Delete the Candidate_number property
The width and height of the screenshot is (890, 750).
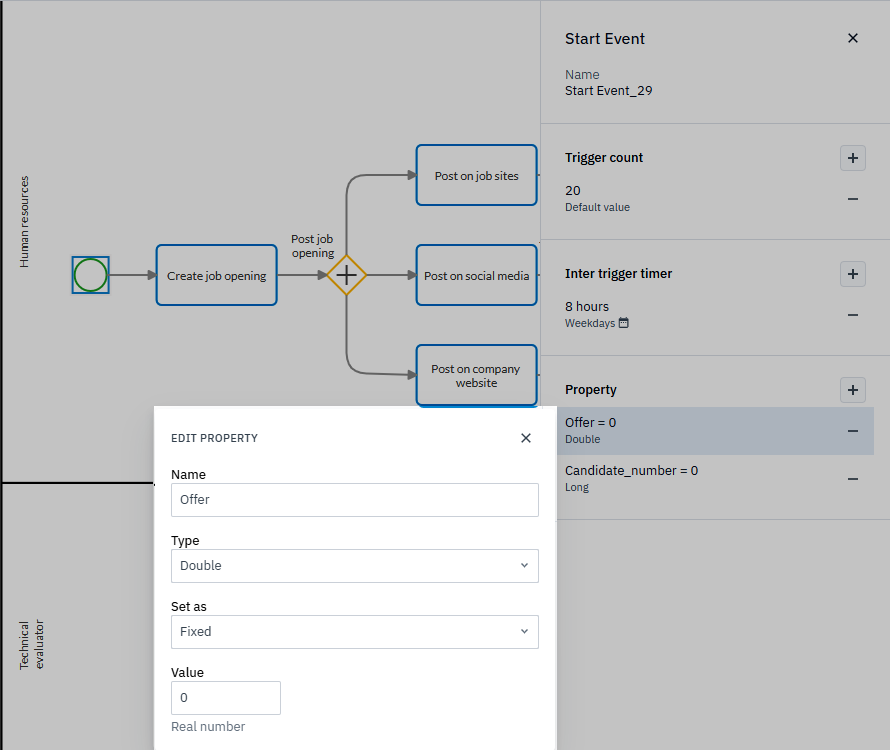pyautogui.click(x=852, y=479)
